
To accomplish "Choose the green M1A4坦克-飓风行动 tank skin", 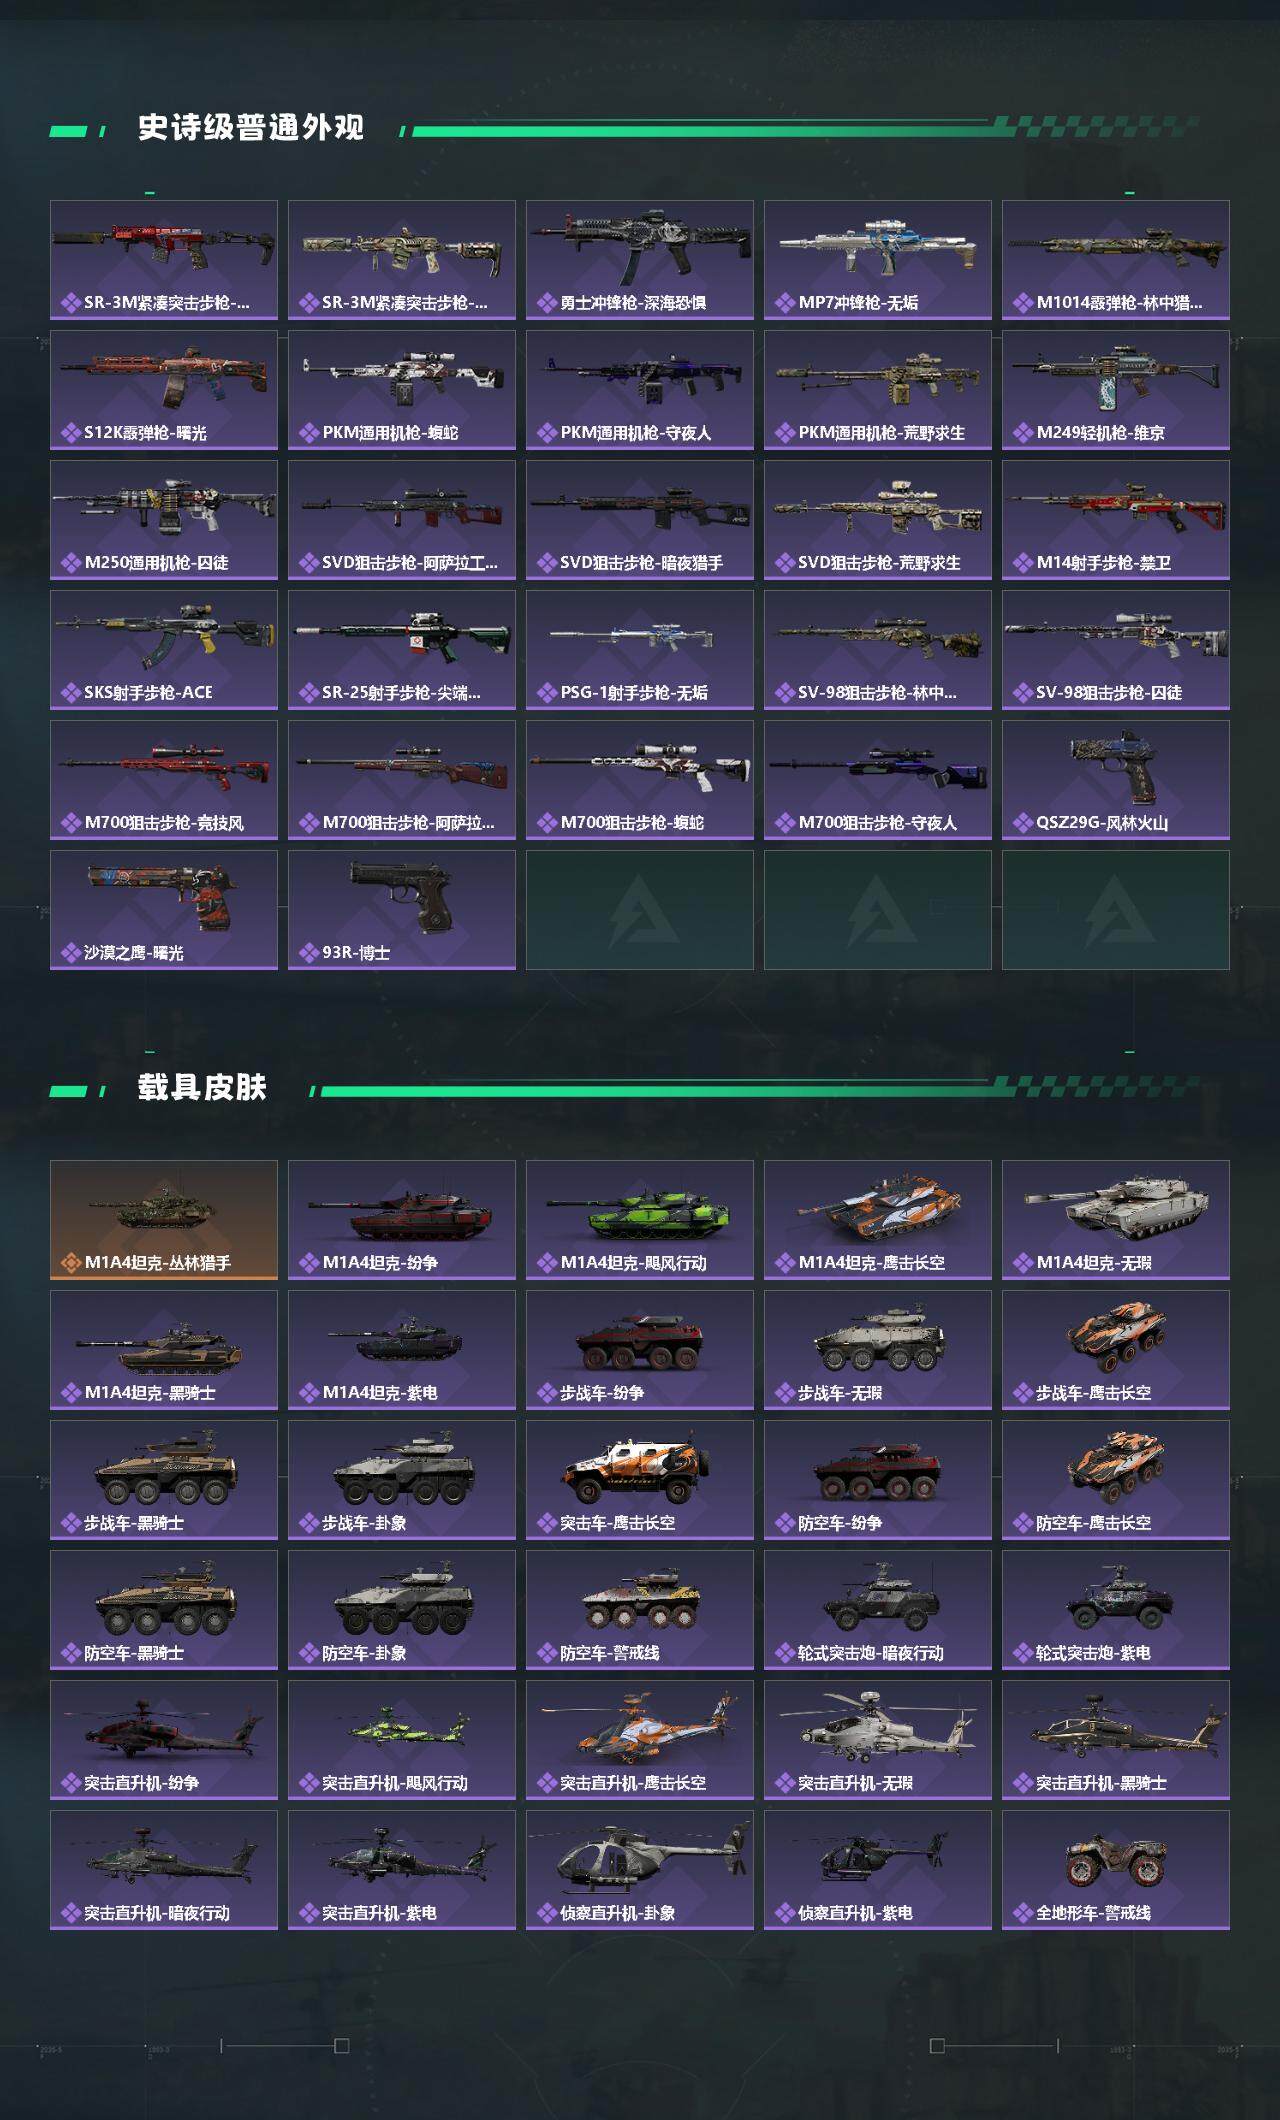I will tap(640, 1220).
